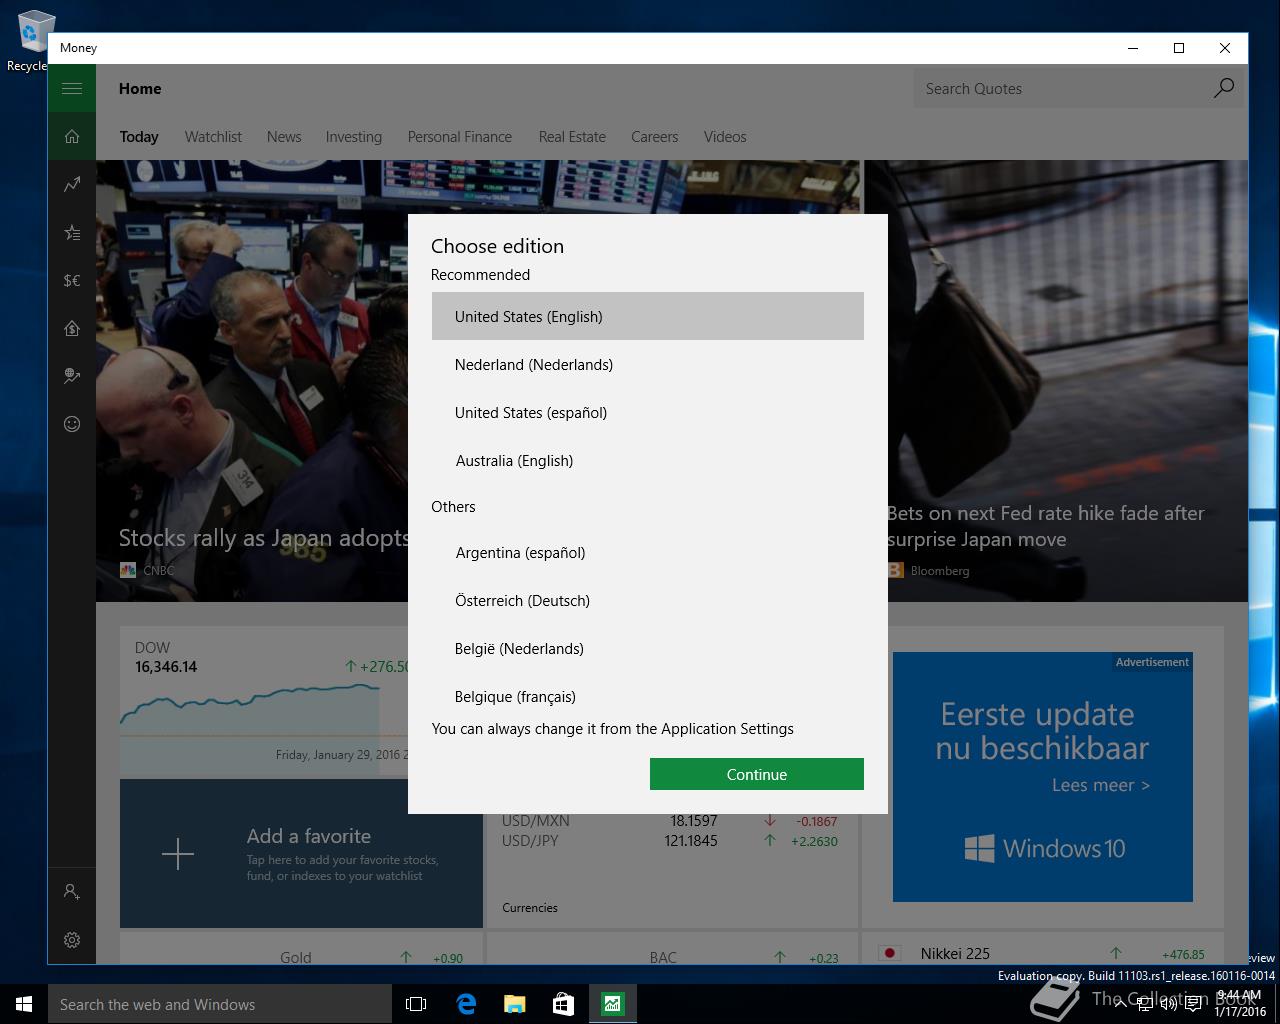Click the Money app taskbar icon

(x=612, y=1004)
